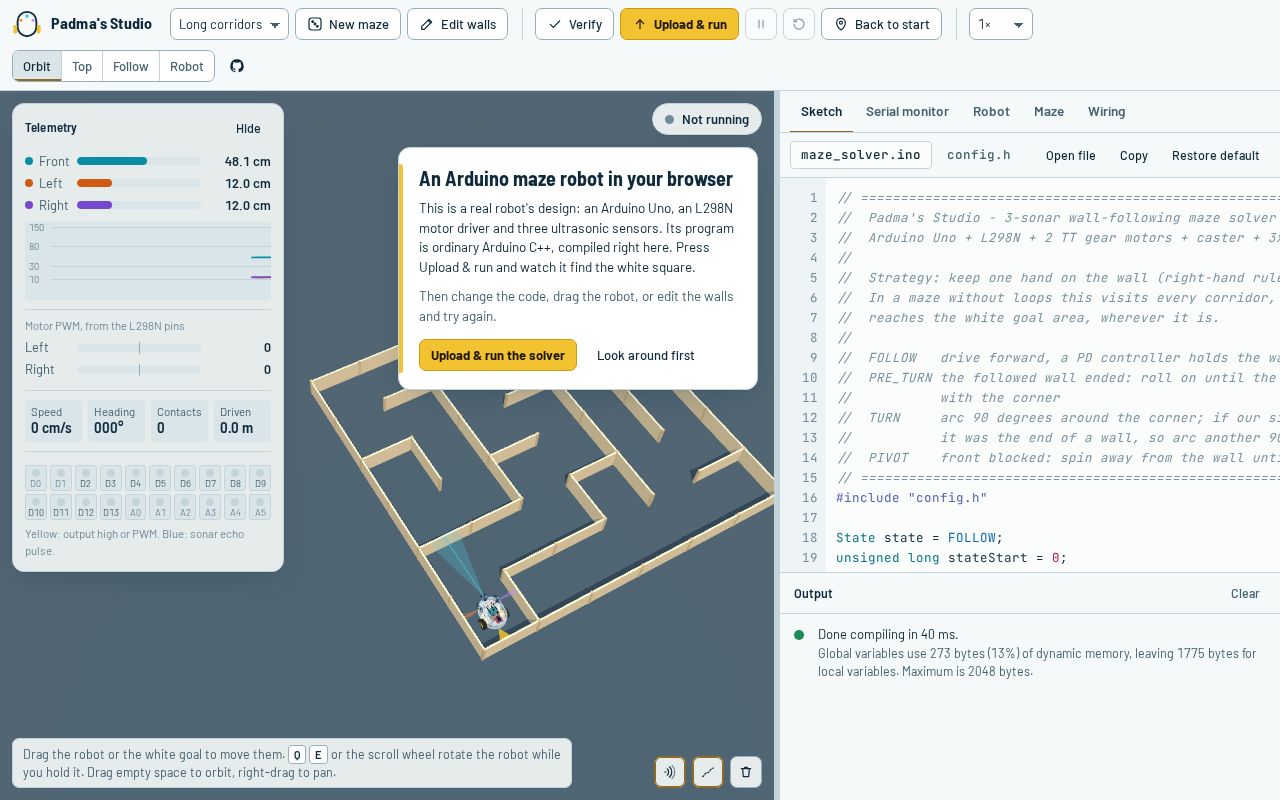This screenshot has height=800, width=1280.
Task: Click the New maze button
Action: click(x=348, y=24)
